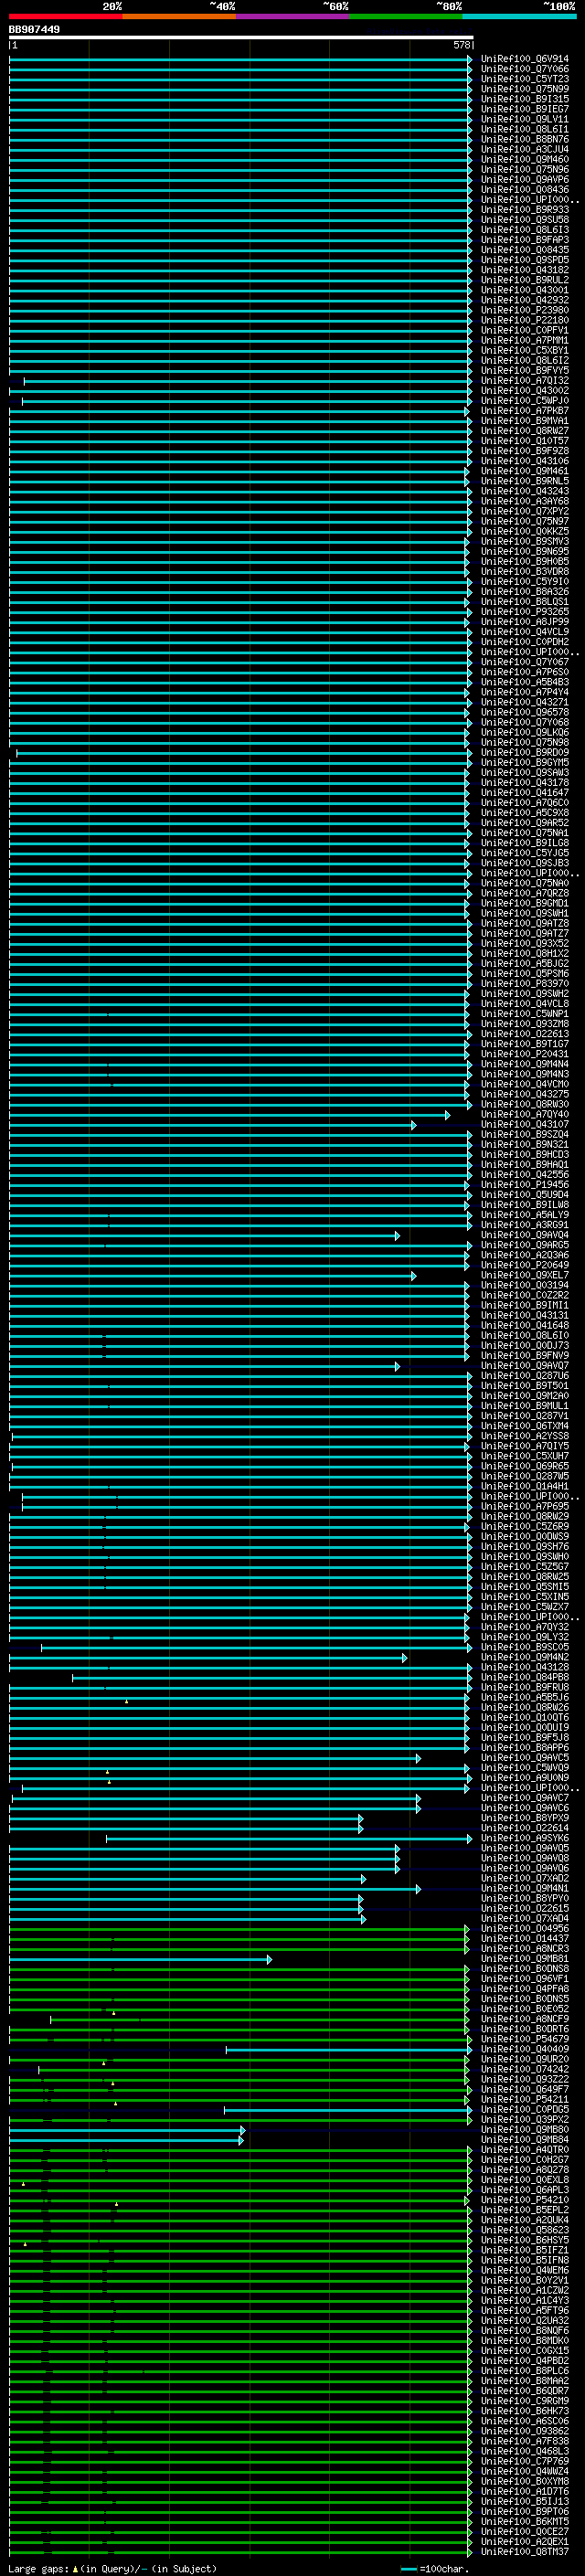The image size is (585, 2576).
Task: Select hit label UniRef100_A7PMM1
Action: (525, 340)
